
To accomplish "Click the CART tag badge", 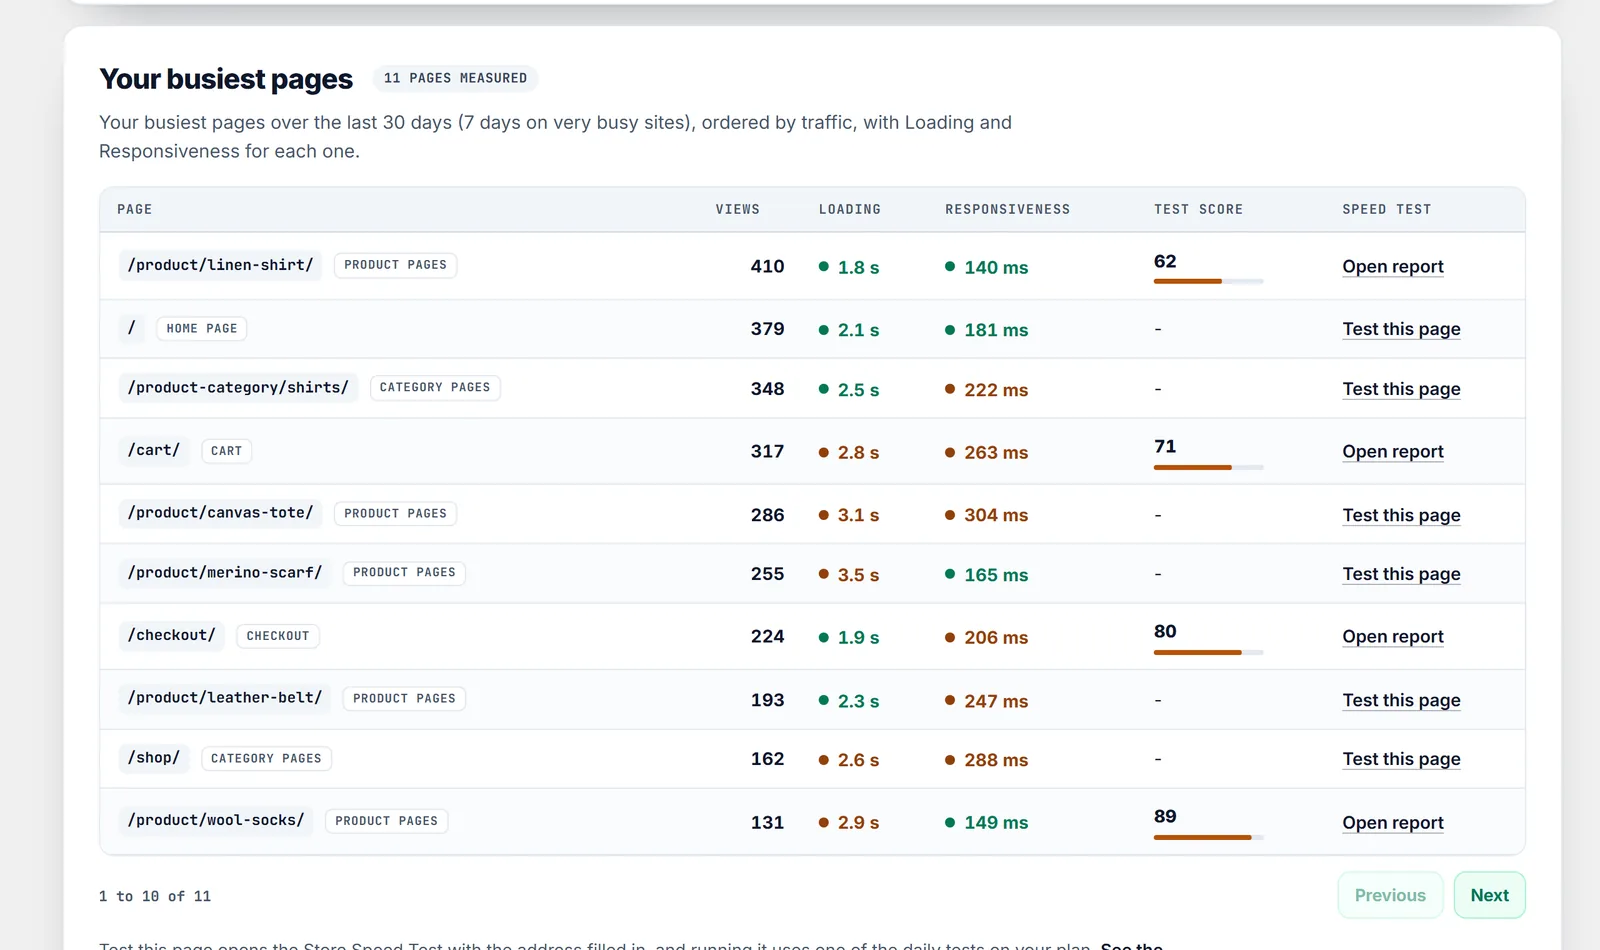I will [226, 451].
